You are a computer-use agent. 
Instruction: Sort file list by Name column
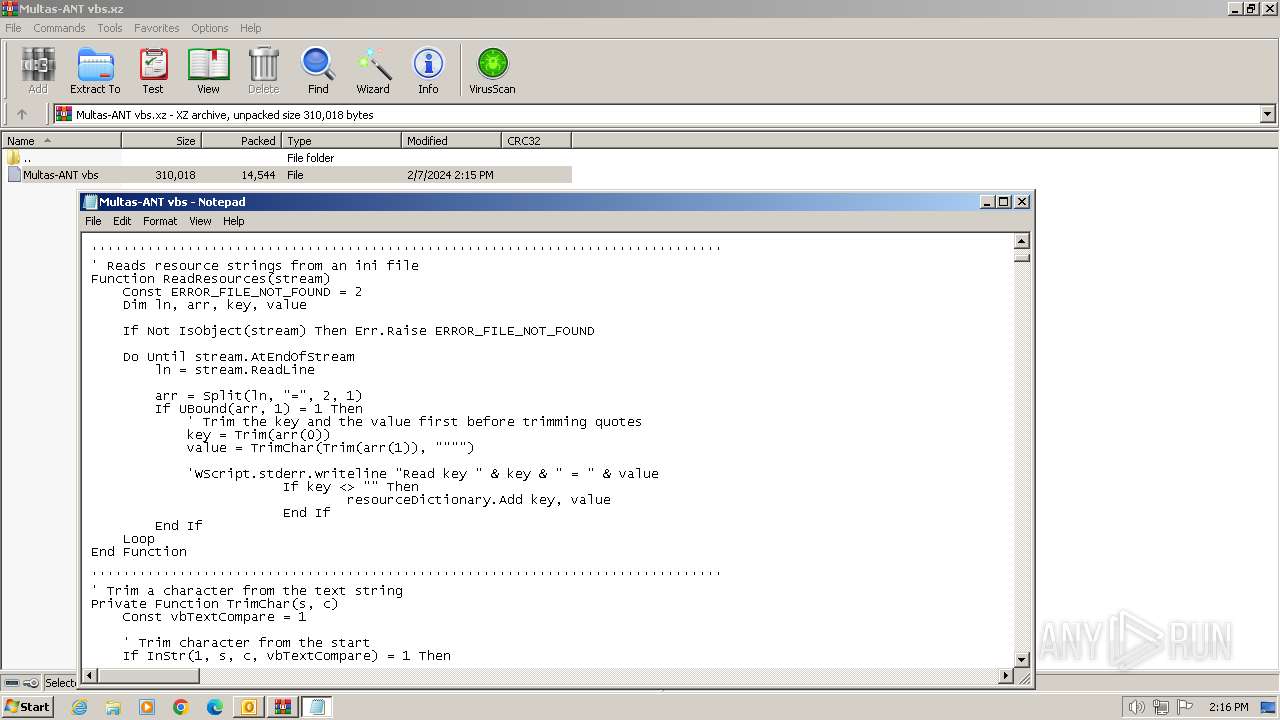[x=61, y=141]
